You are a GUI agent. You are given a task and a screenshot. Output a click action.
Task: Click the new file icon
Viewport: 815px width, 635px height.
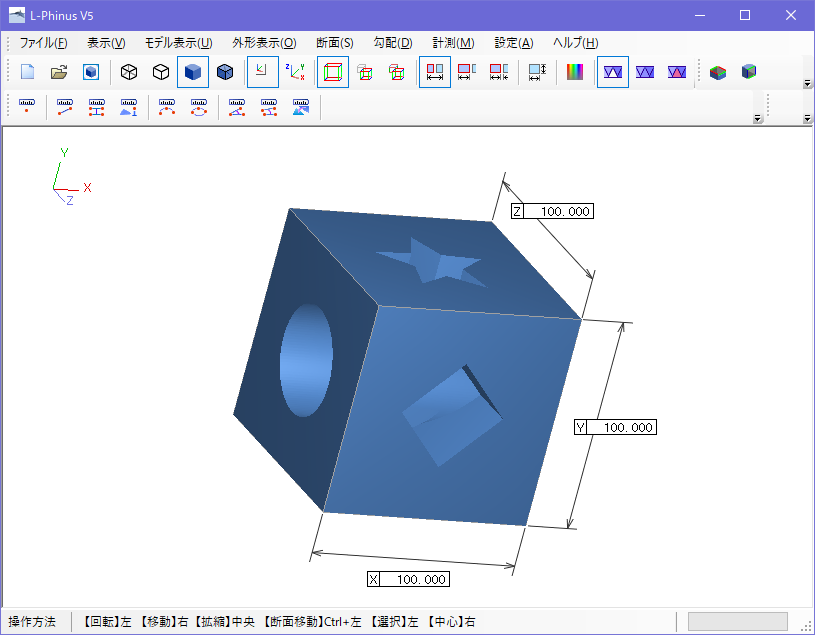tap(28, 72)
